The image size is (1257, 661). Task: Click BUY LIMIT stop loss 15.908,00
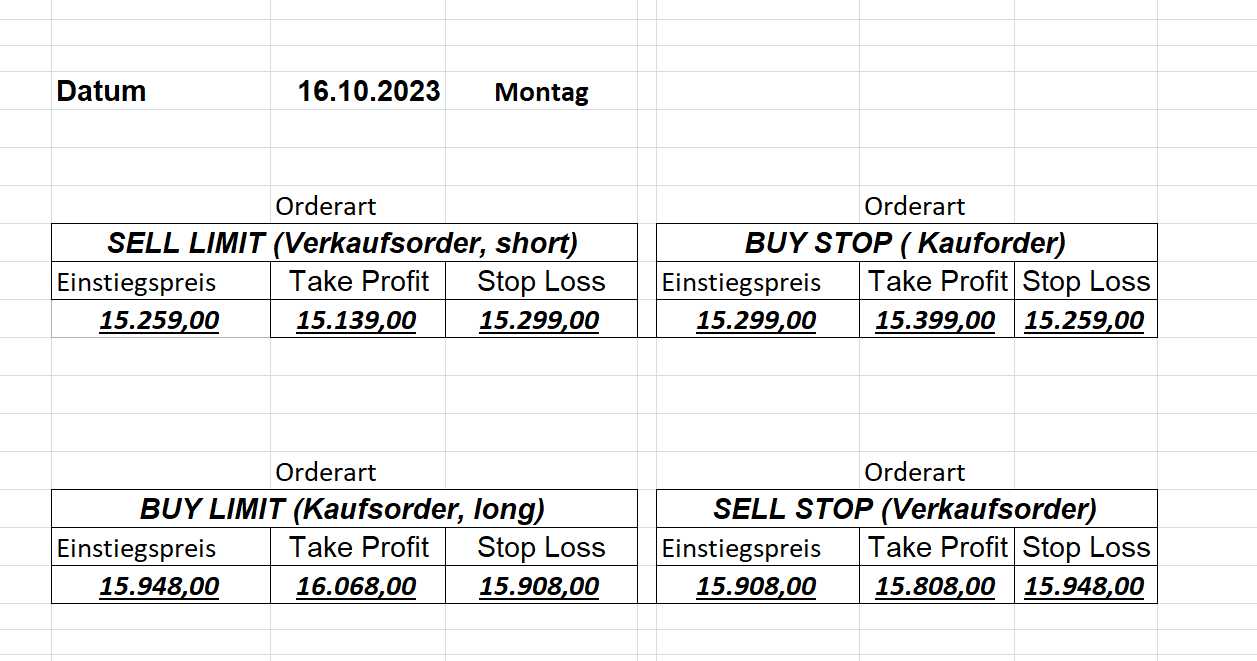point(539,586)
